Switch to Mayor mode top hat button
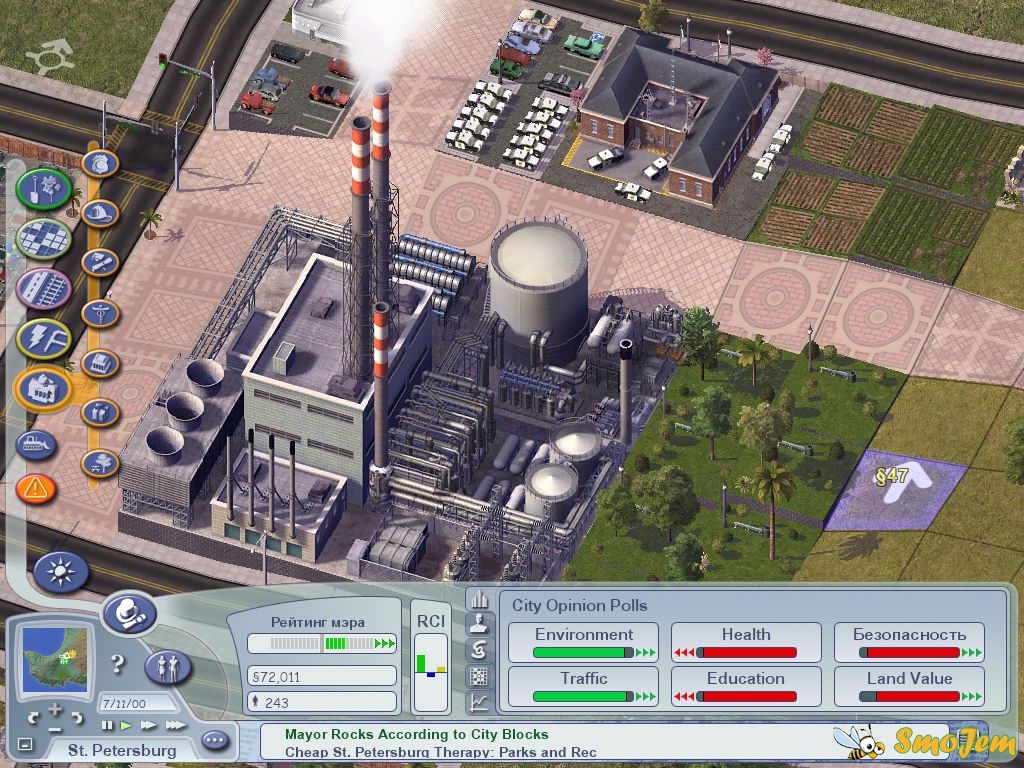Screen dimensions: 1024x768 click(x=129, y=614)
